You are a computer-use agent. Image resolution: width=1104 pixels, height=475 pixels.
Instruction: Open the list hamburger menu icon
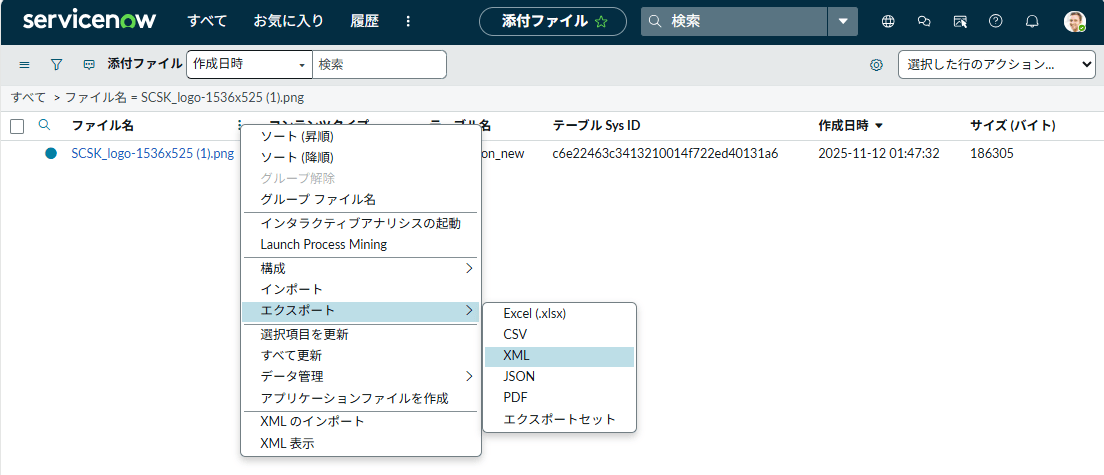pos(25,64)
